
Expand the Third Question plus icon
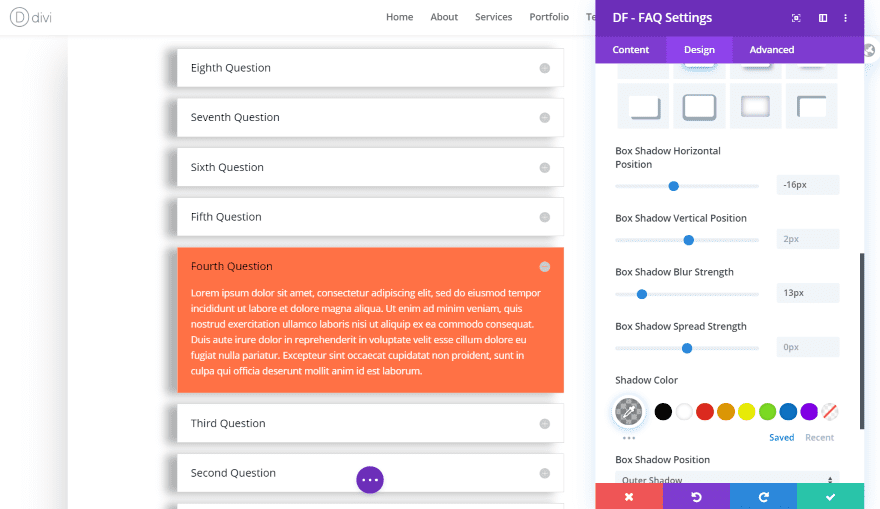click(x=544, y=424)
